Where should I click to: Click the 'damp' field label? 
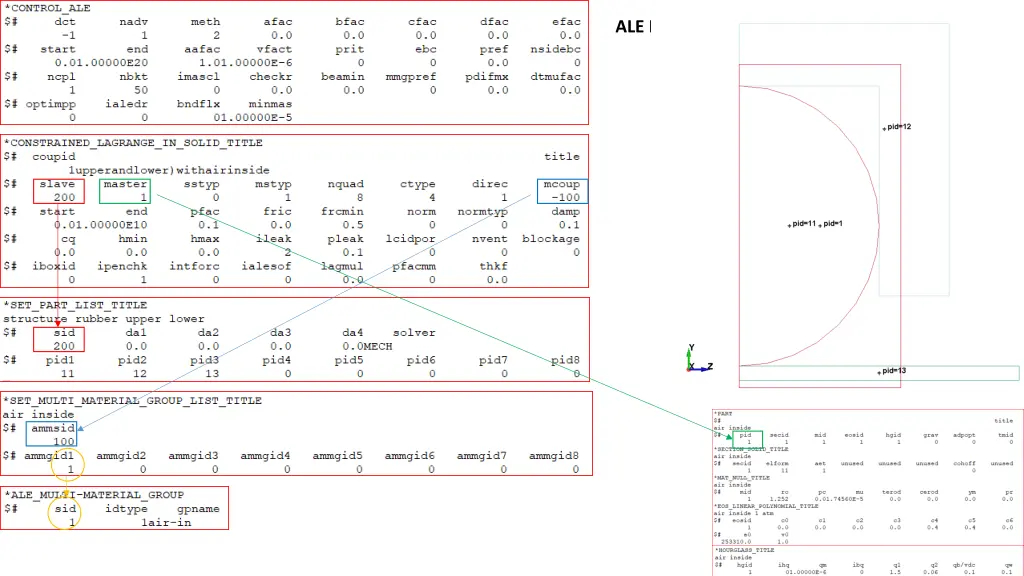[x=566, y=211]
